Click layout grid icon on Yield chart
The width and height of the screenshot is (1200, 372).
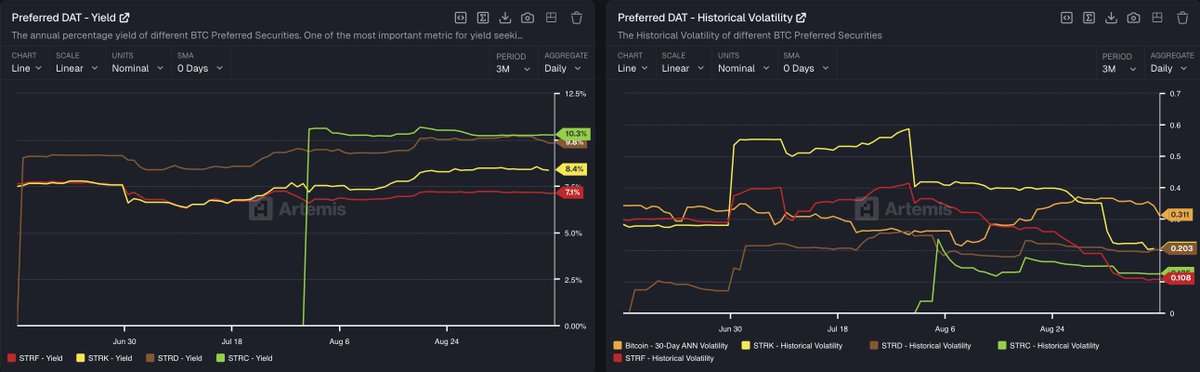pos(552,17)
